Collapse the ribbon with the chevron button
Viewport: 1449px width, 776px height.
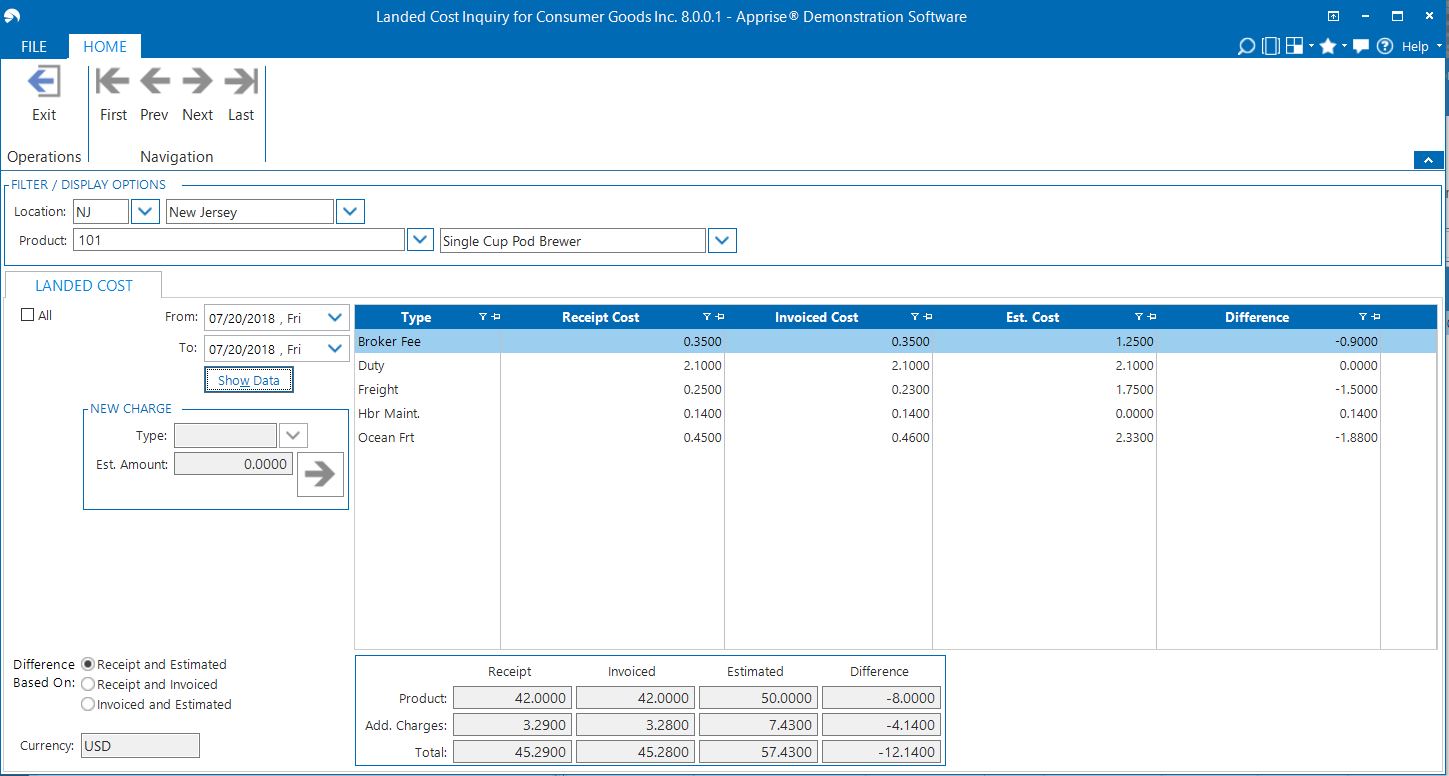(x=1427, y=160)
